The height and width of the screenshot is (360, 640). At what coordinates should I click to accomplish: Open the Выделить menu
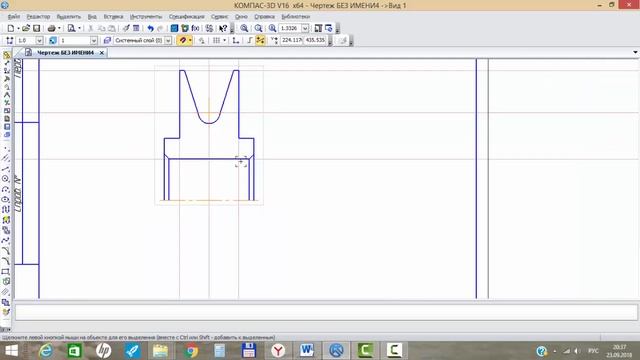click(69, 17)
